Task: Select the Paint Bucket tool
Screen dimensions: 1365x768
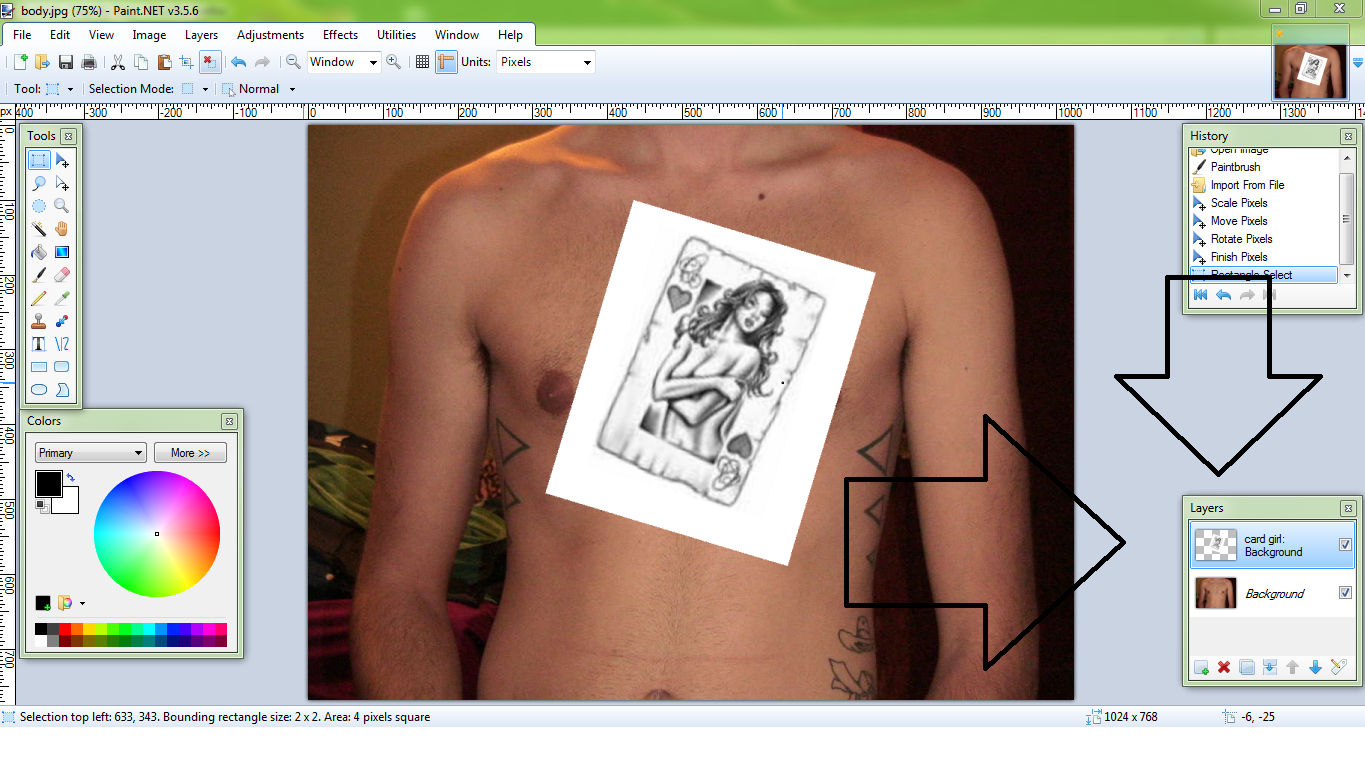Action: click(39, 252)
